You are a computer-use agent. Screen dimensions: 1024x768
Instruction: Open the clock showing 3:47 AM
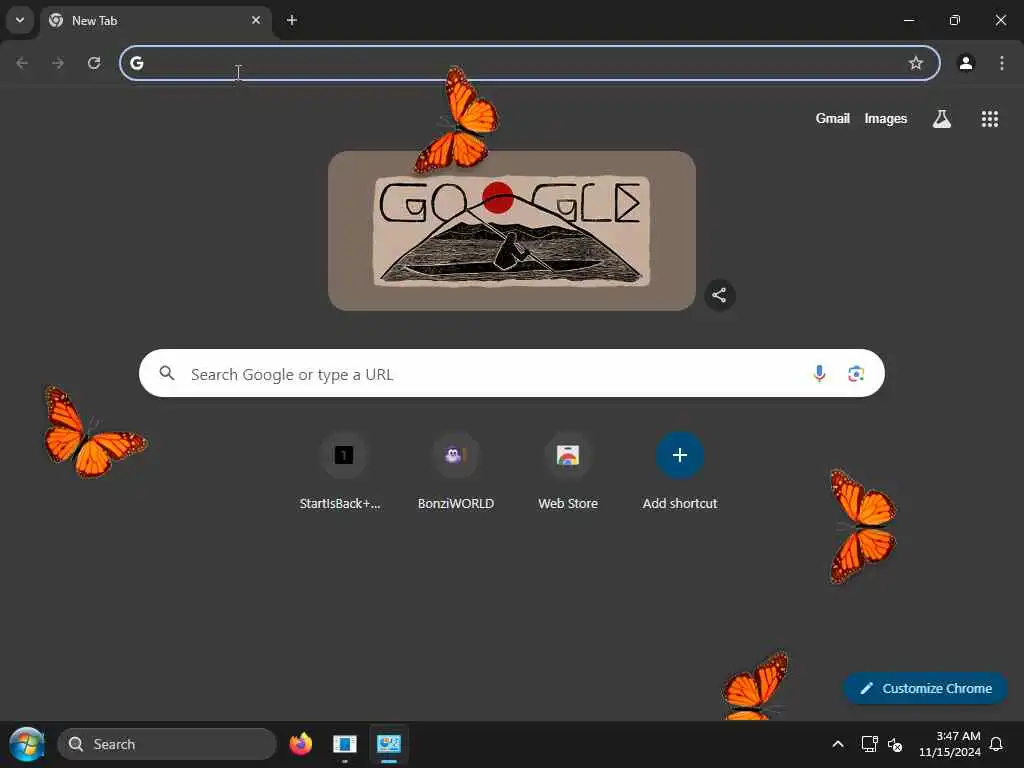coord(950,744)
